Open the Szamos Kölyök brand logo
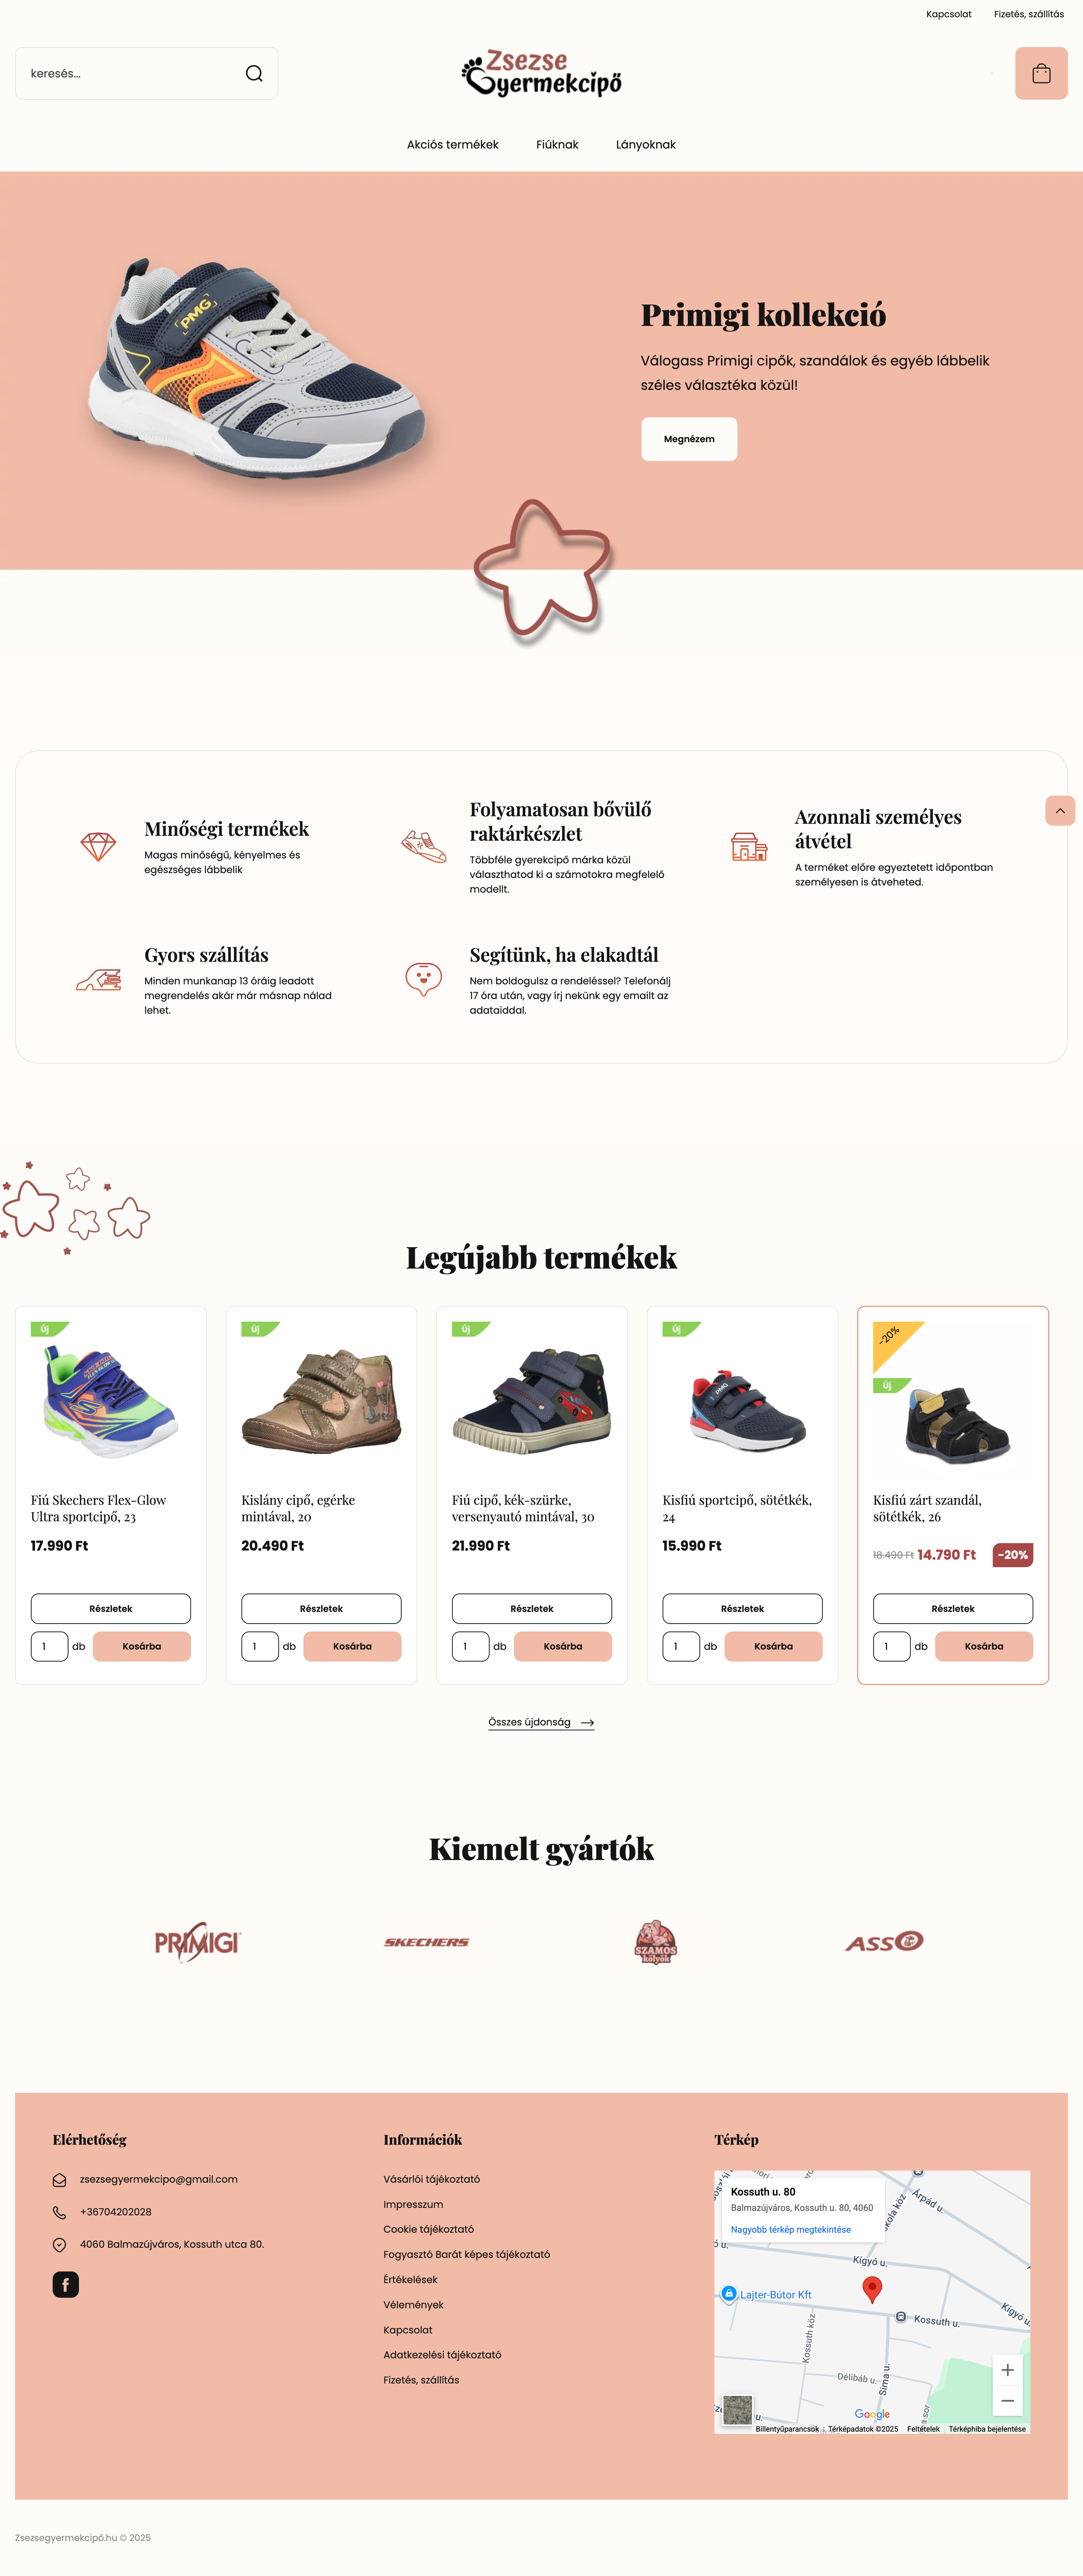 (x=656, y=1942)
